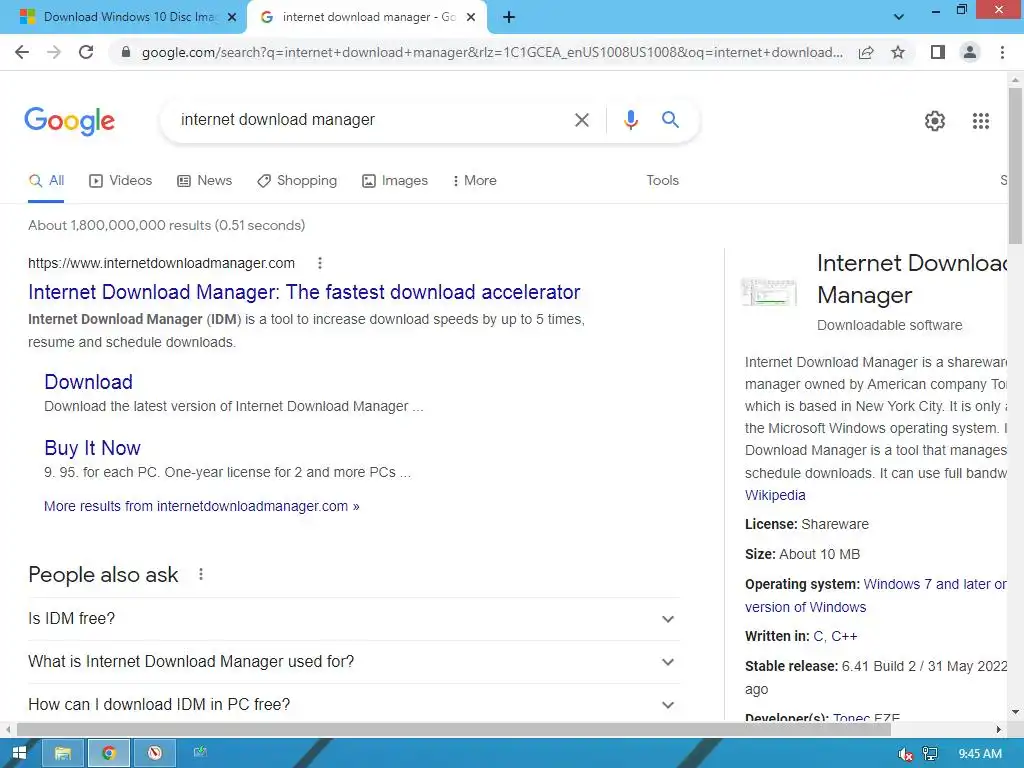Switch to Images results
The image size is (1024, 768).
point(395,181)
